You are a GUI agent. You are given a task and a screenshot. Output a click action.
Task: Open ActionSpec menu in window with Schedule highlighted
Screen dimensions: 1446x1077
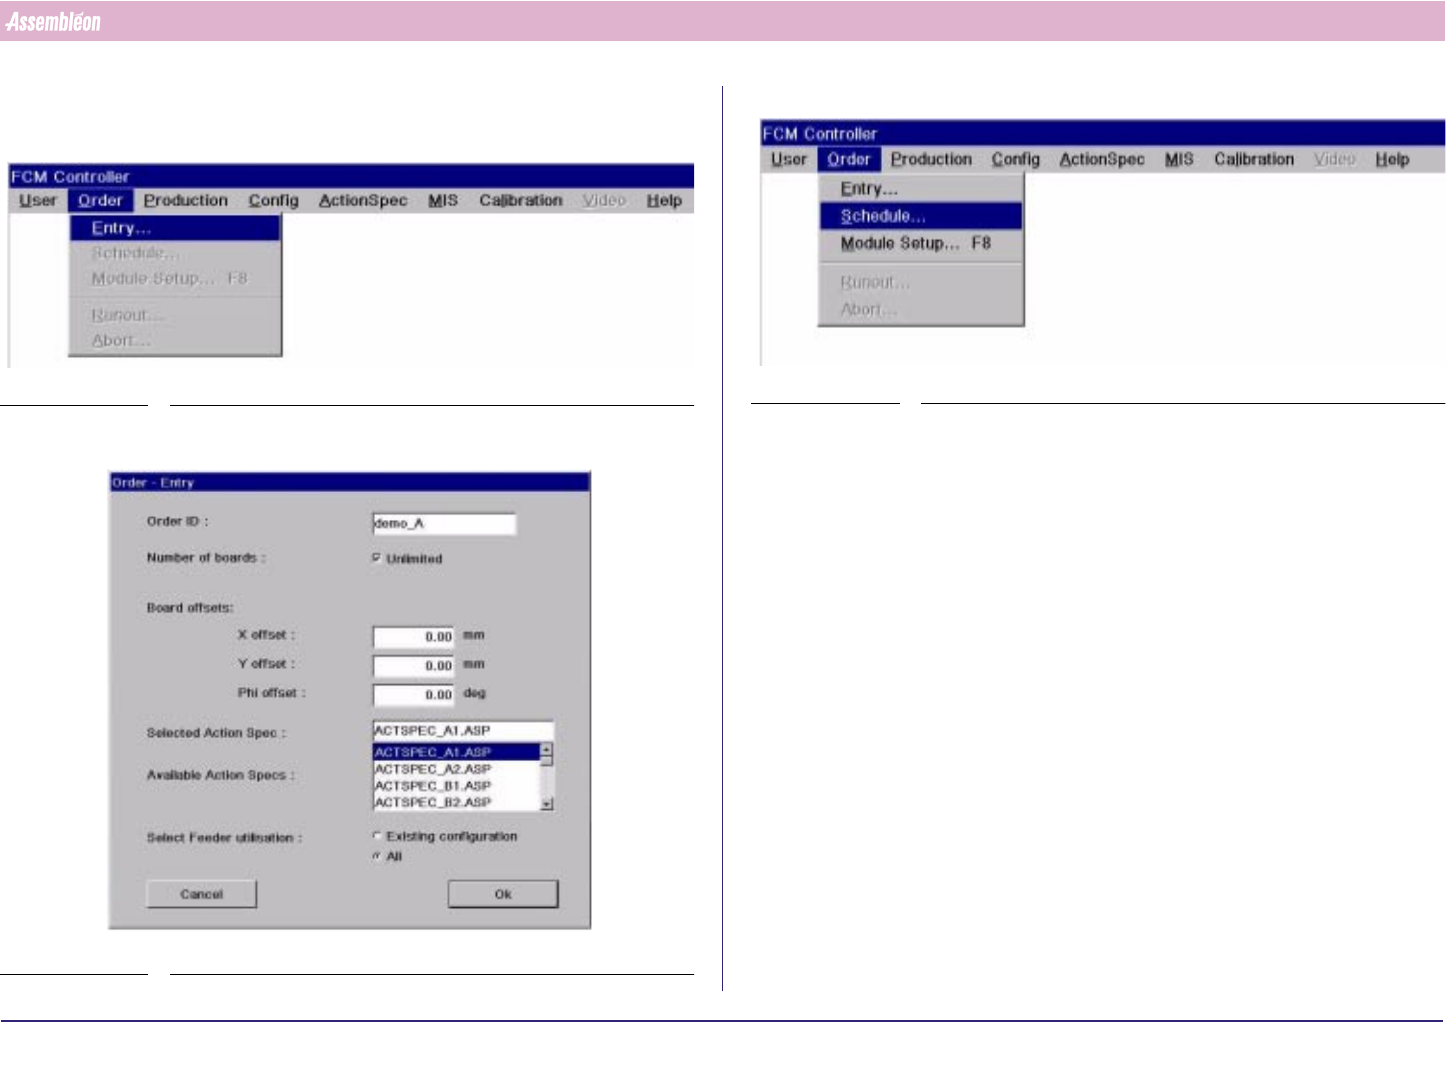pos(1102,159)
